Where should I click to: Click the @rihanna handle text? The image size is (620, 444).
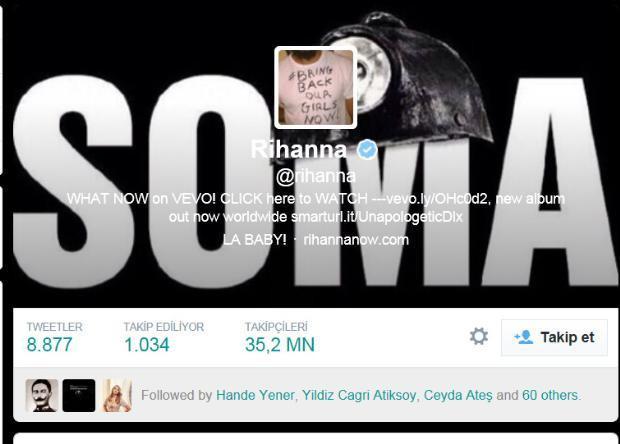pos(316,176)
